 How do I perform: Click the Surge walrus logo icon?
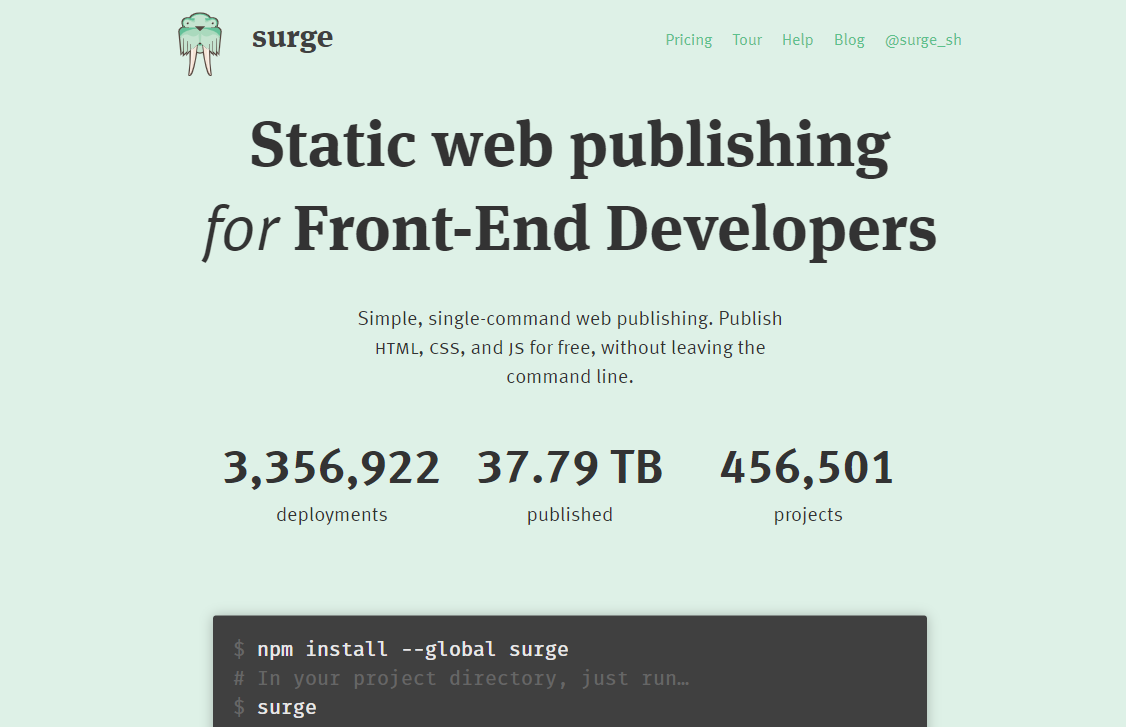click(x=200, y=44)
